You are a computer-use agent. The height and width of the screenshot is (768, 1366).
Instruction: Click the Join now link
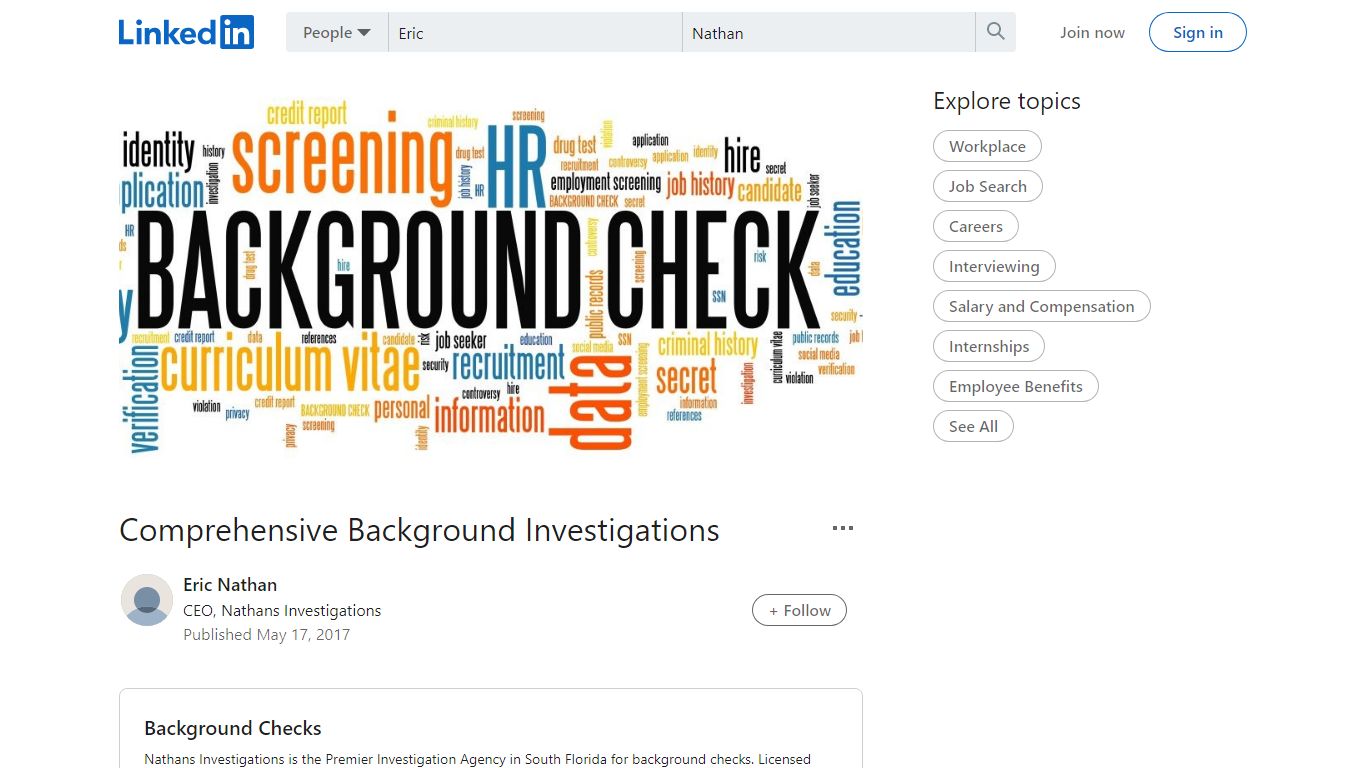pyautogui.click(x=1092, y=33)
